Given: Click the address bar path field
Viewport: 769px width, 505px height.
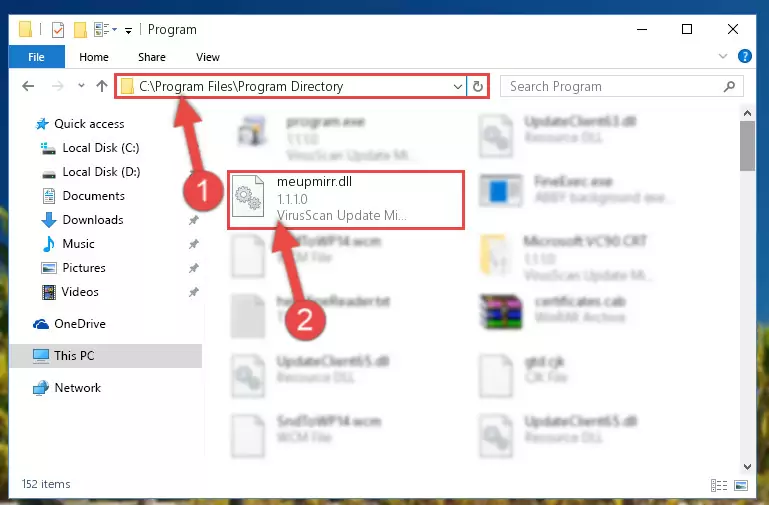Looking at the screenshot, I should (x=291, y=86).
